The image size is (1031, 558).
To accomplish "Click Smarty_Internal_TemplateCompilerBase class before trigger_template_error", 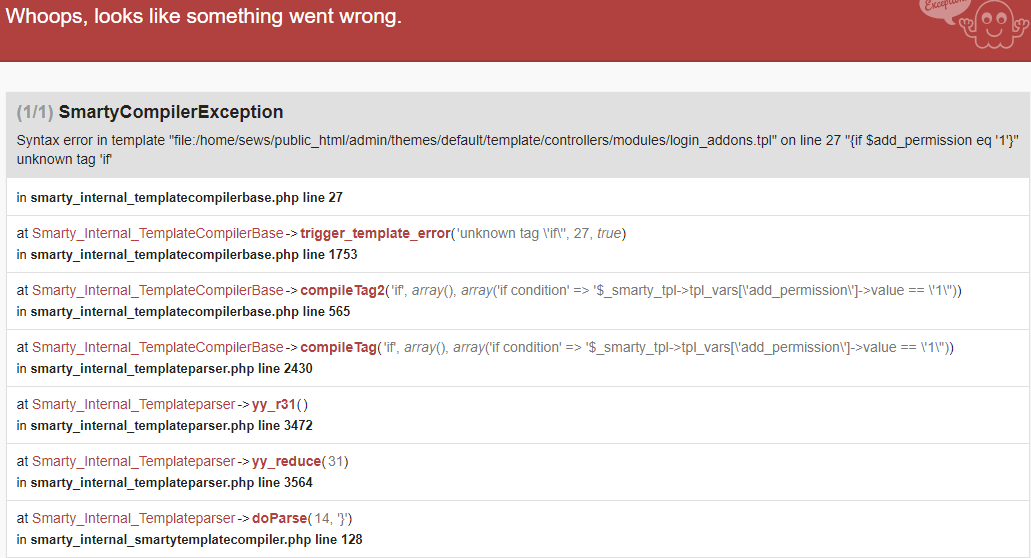I will [x=158, y=233].
